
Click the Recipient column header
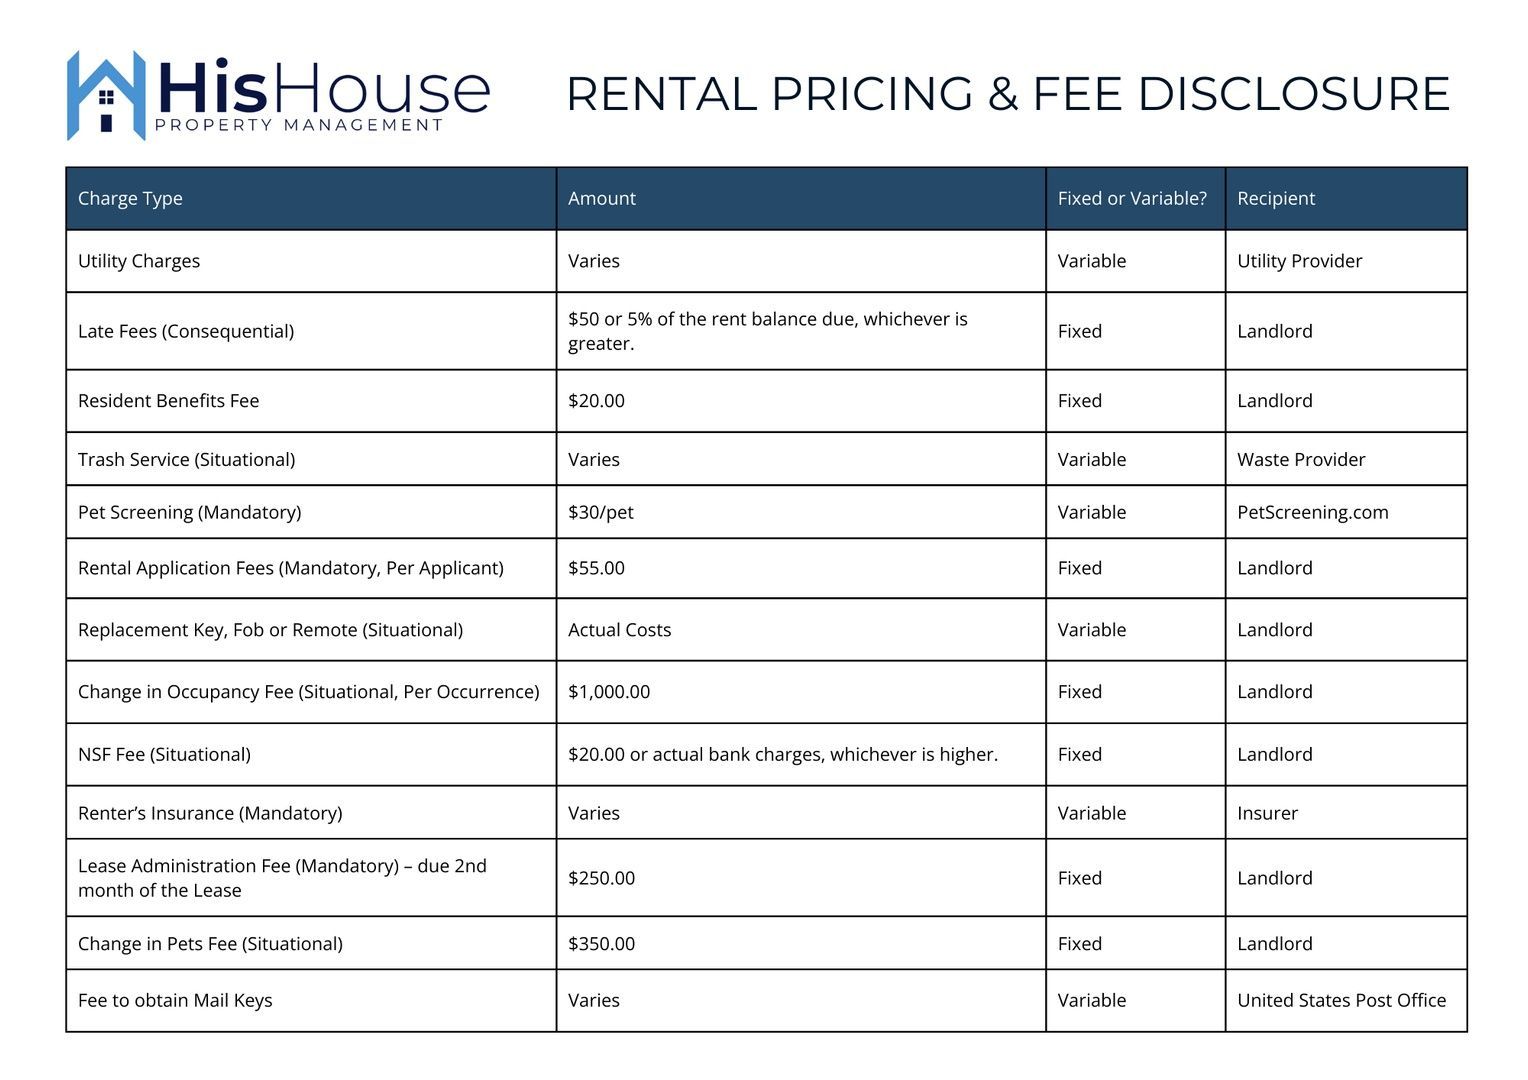coord(1275,198)
